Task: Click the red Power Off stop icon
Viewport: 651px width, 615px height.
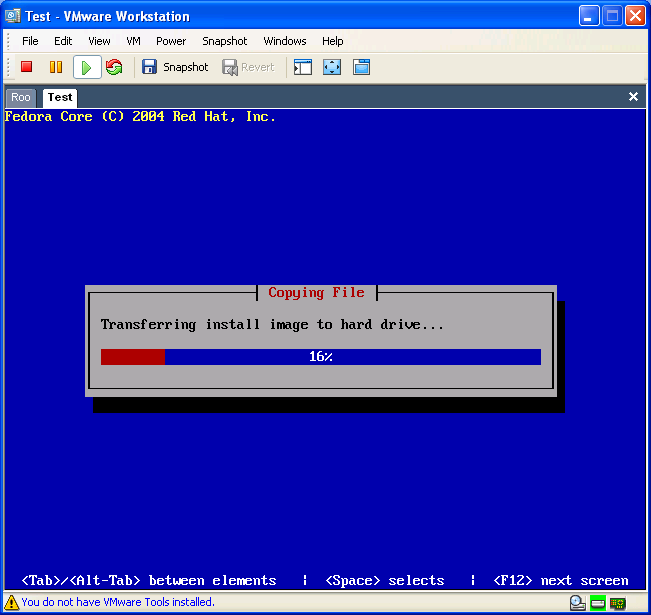Action: pos(27,67)
